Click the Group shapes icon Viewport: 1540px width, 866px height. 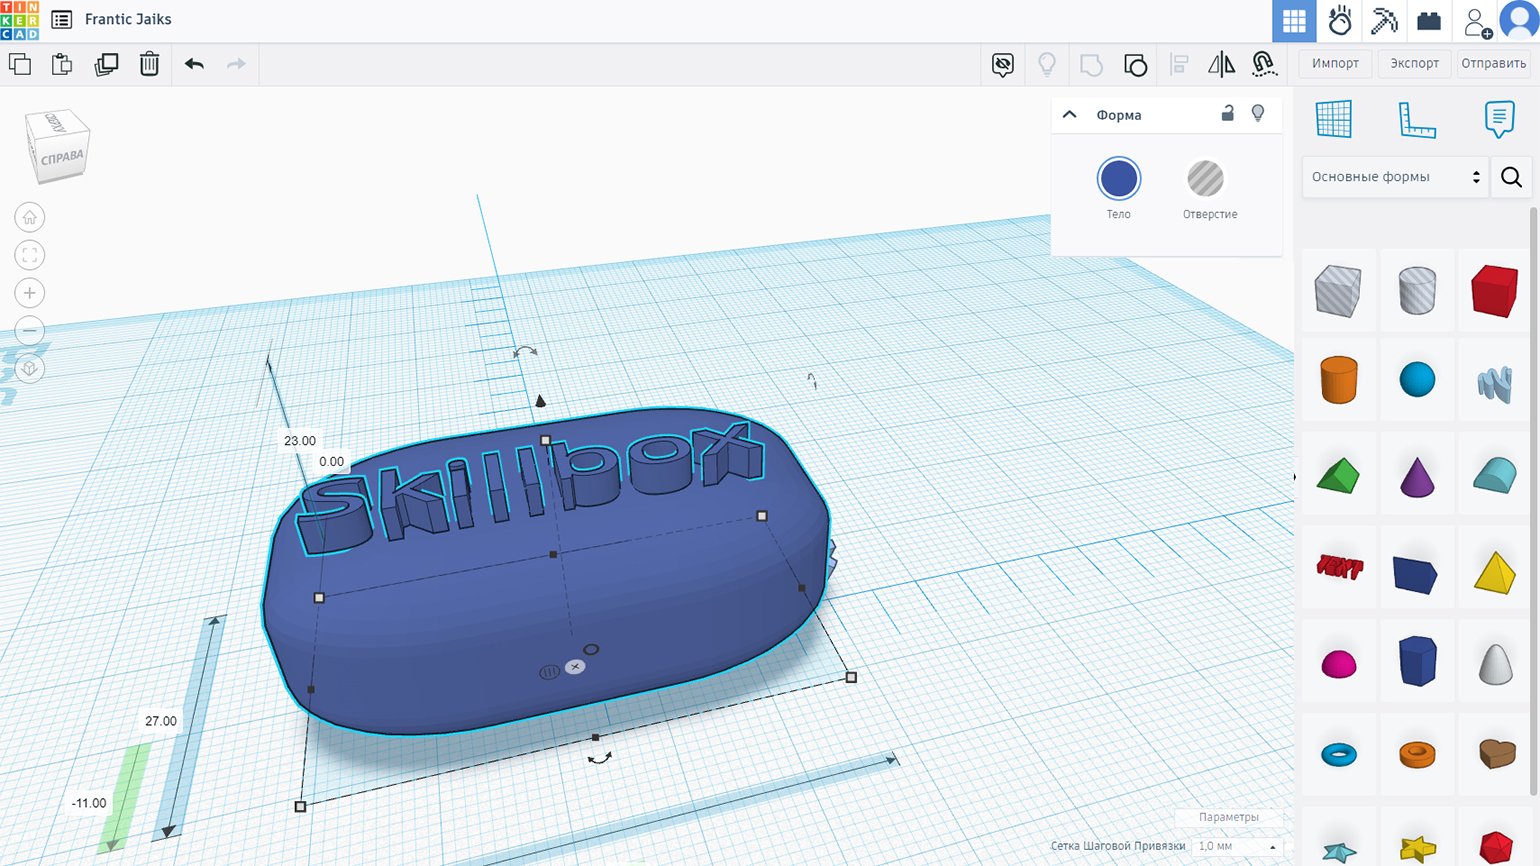pos(1091,65)
